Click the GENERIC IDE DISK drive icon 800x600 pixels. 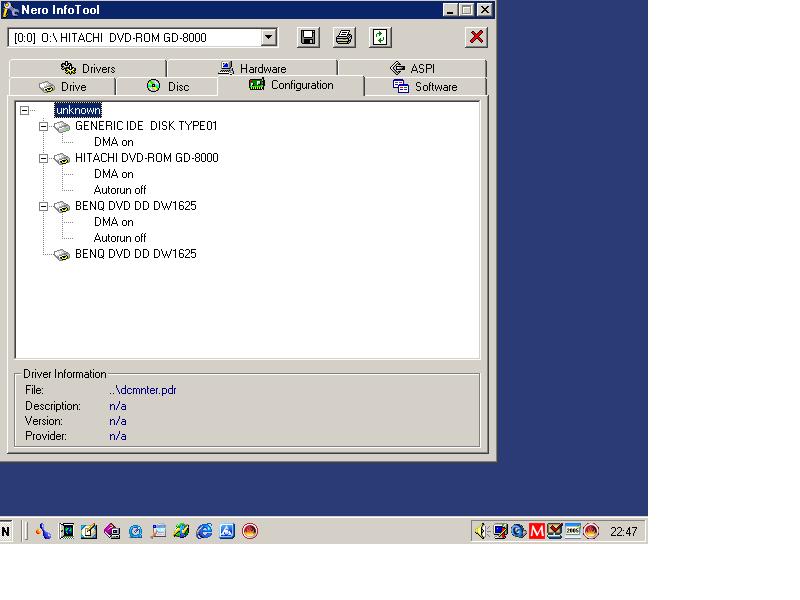[x=62, y=127]
